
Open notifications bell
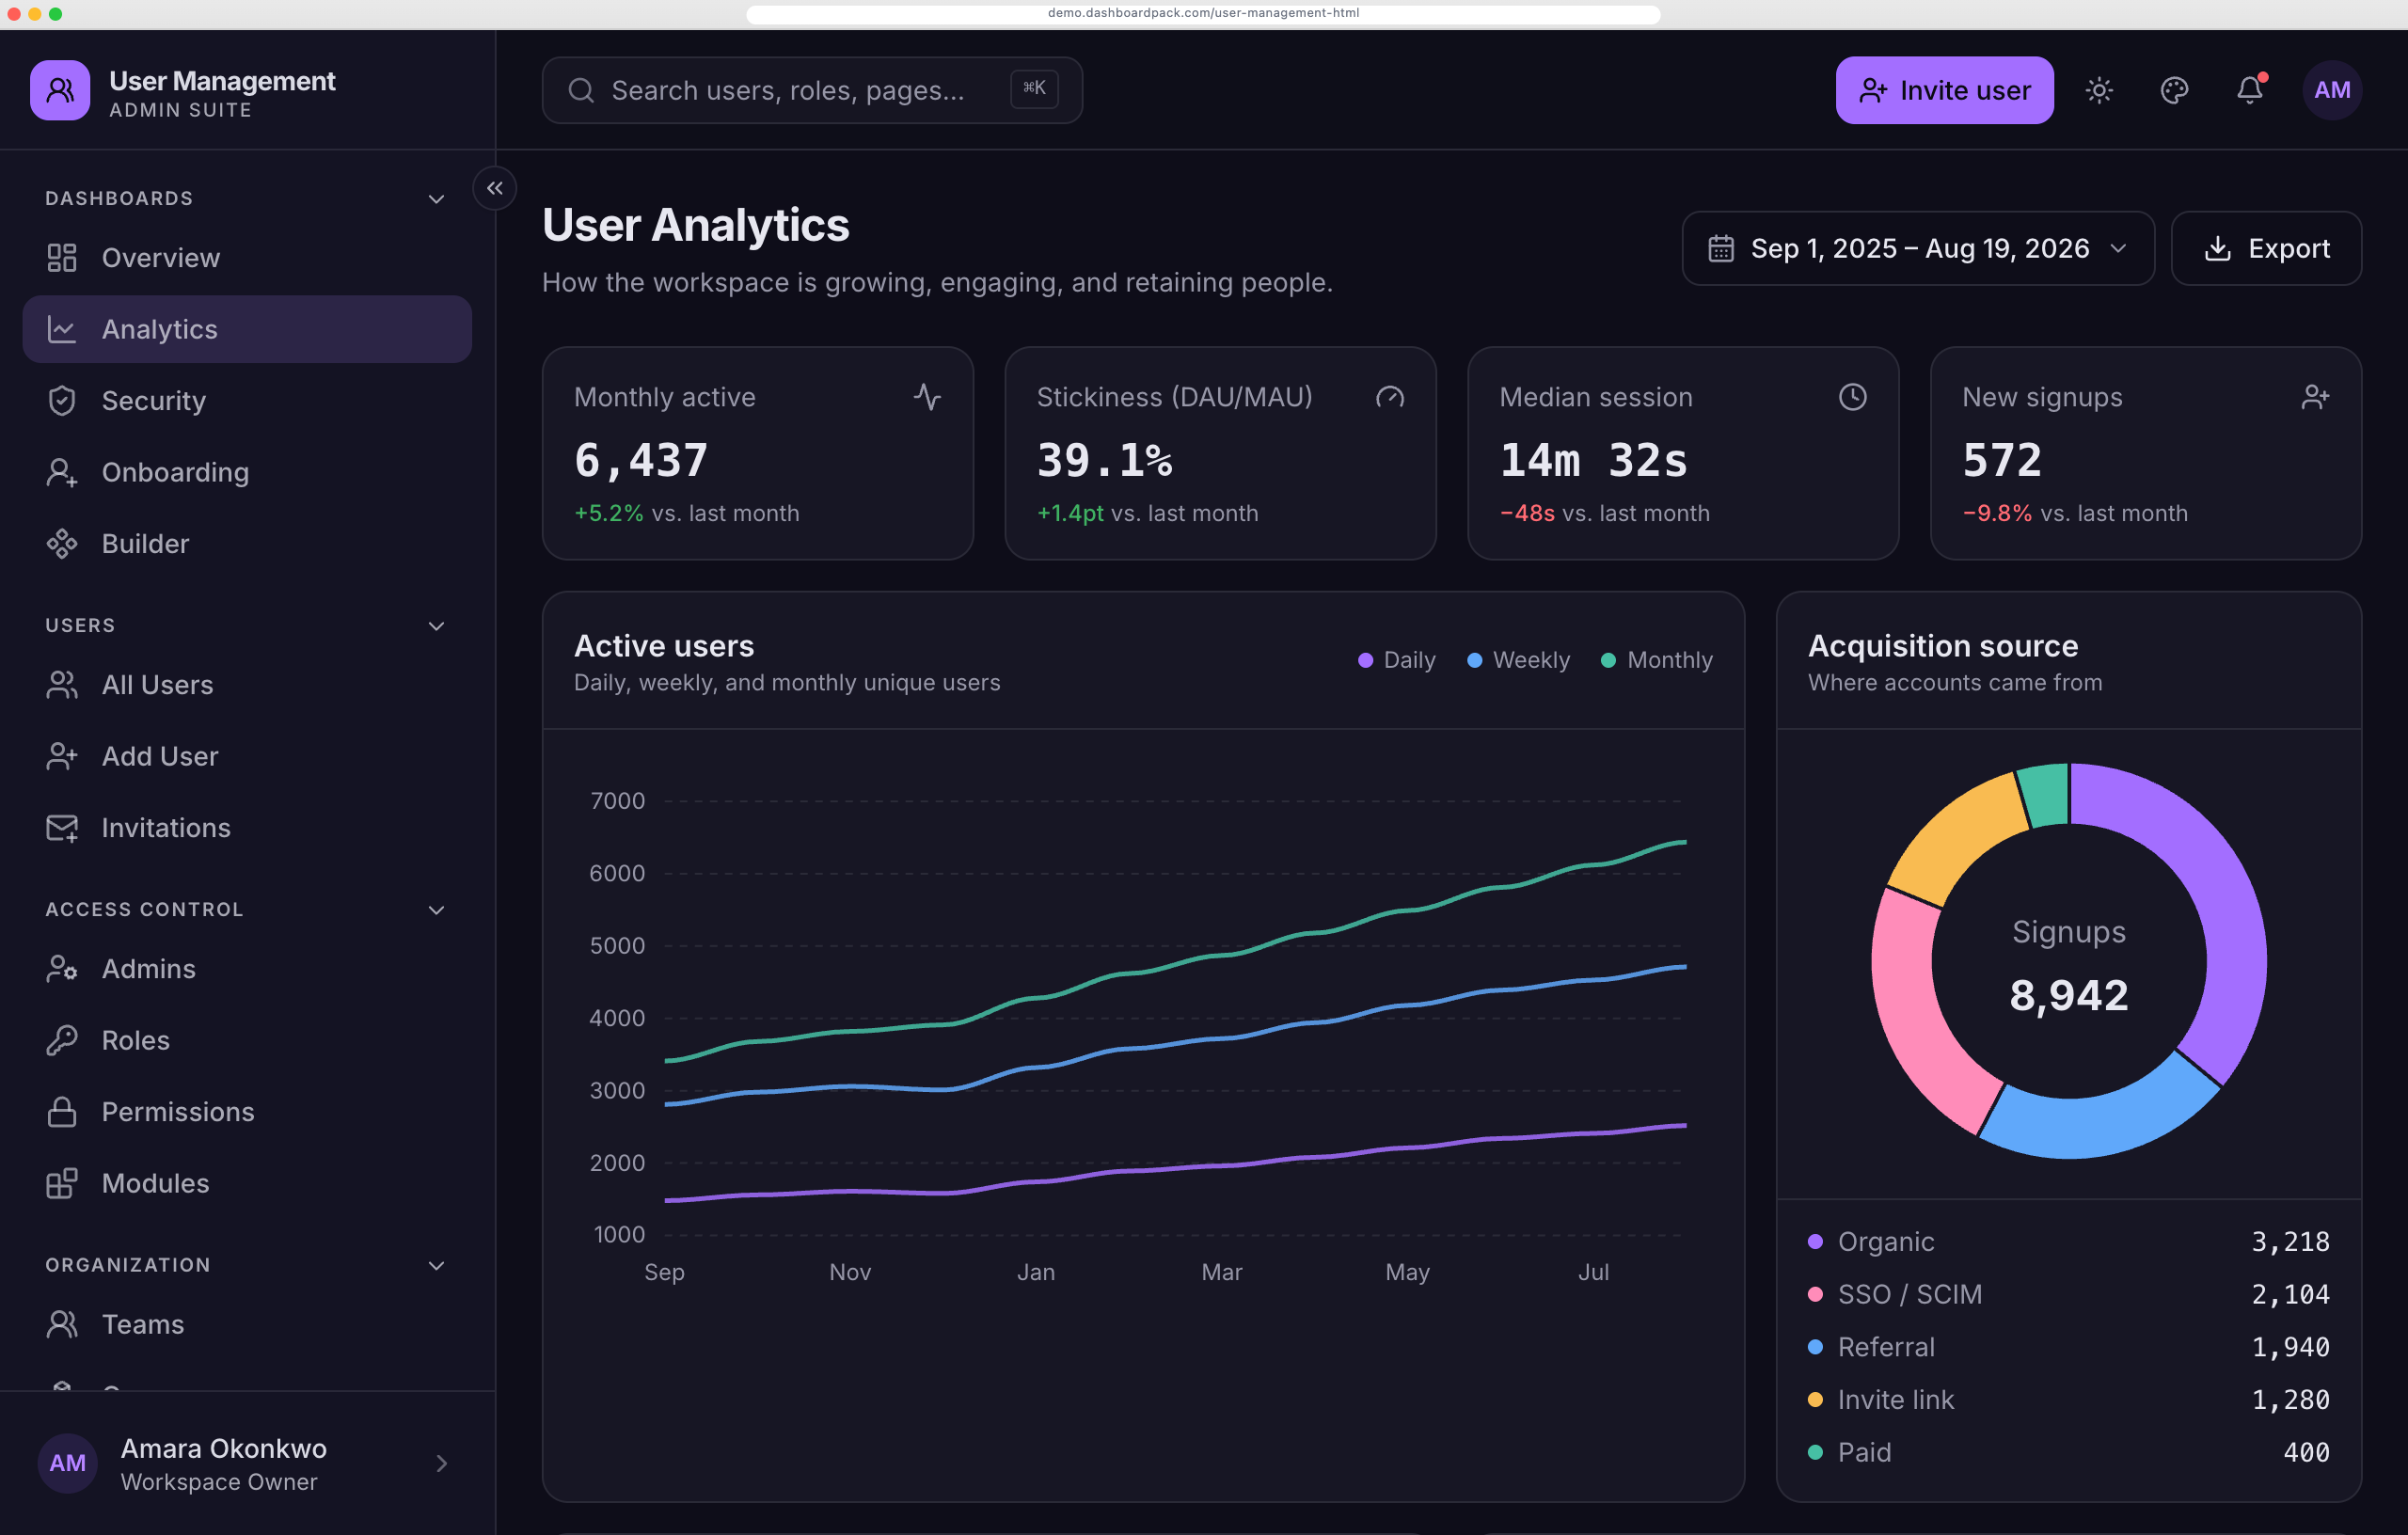[2250, 90]
